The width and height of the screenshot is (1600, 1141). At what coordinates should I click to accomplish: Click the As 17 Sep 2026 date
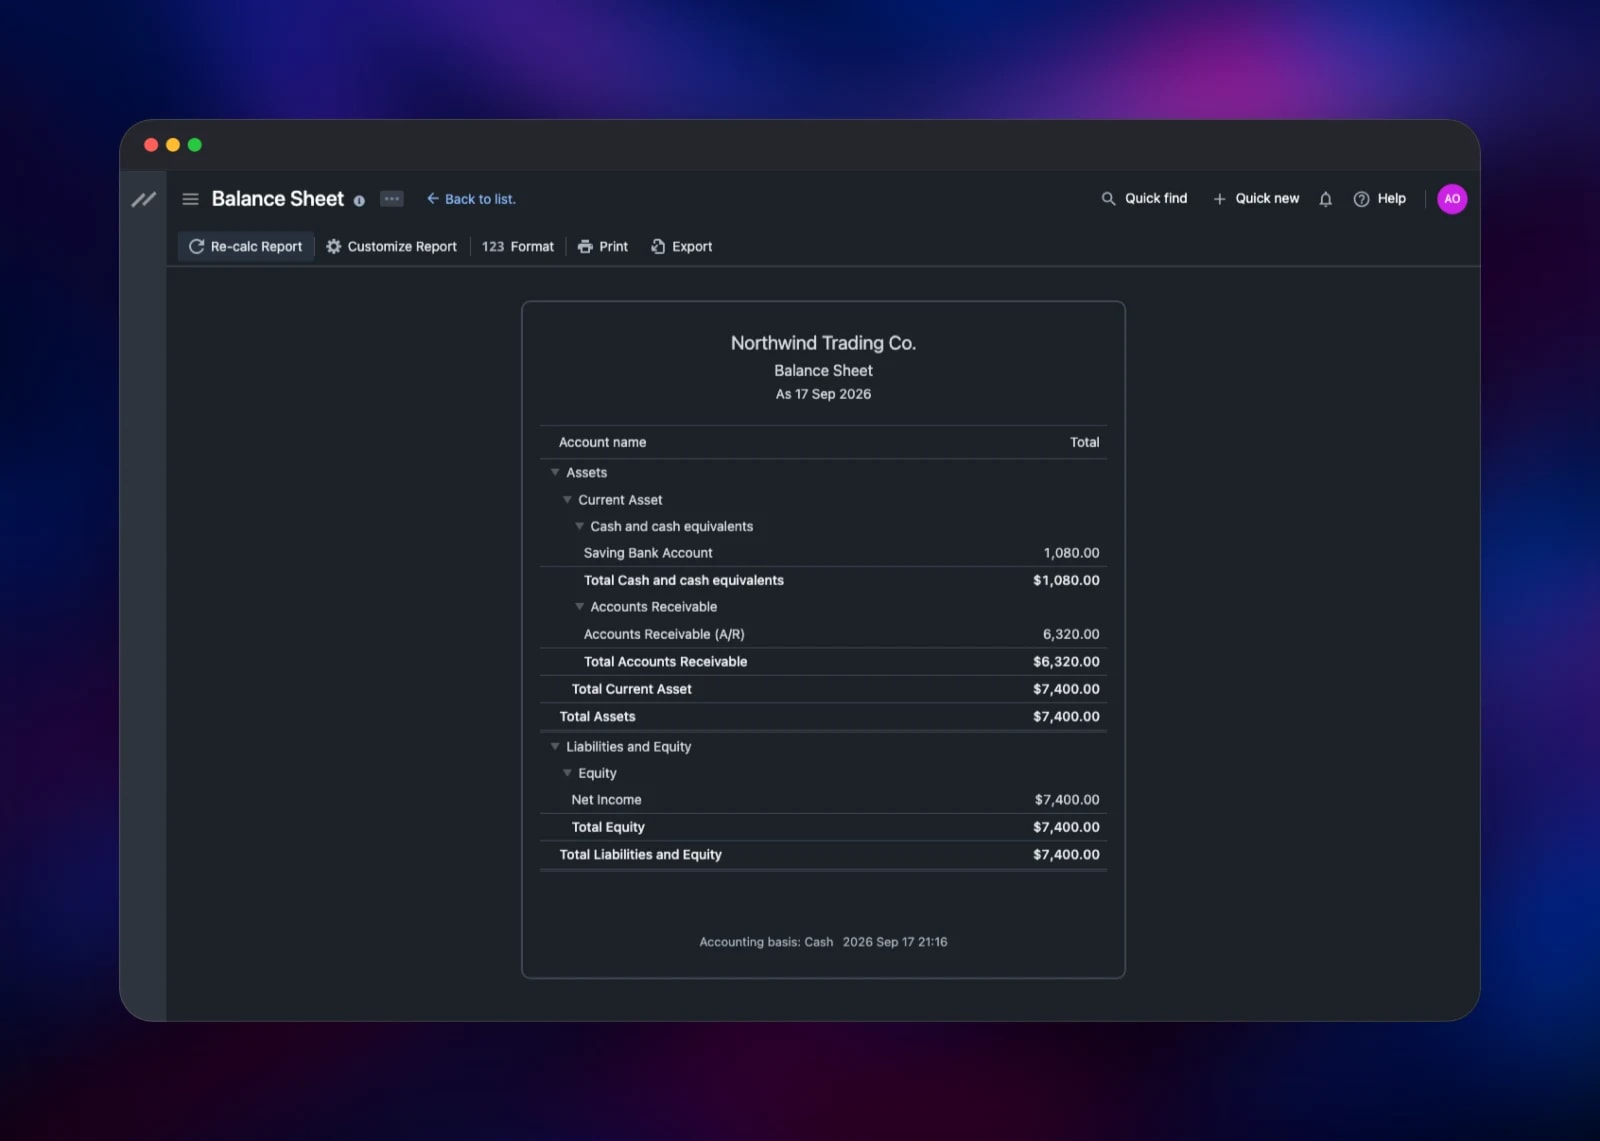[823, 394]
